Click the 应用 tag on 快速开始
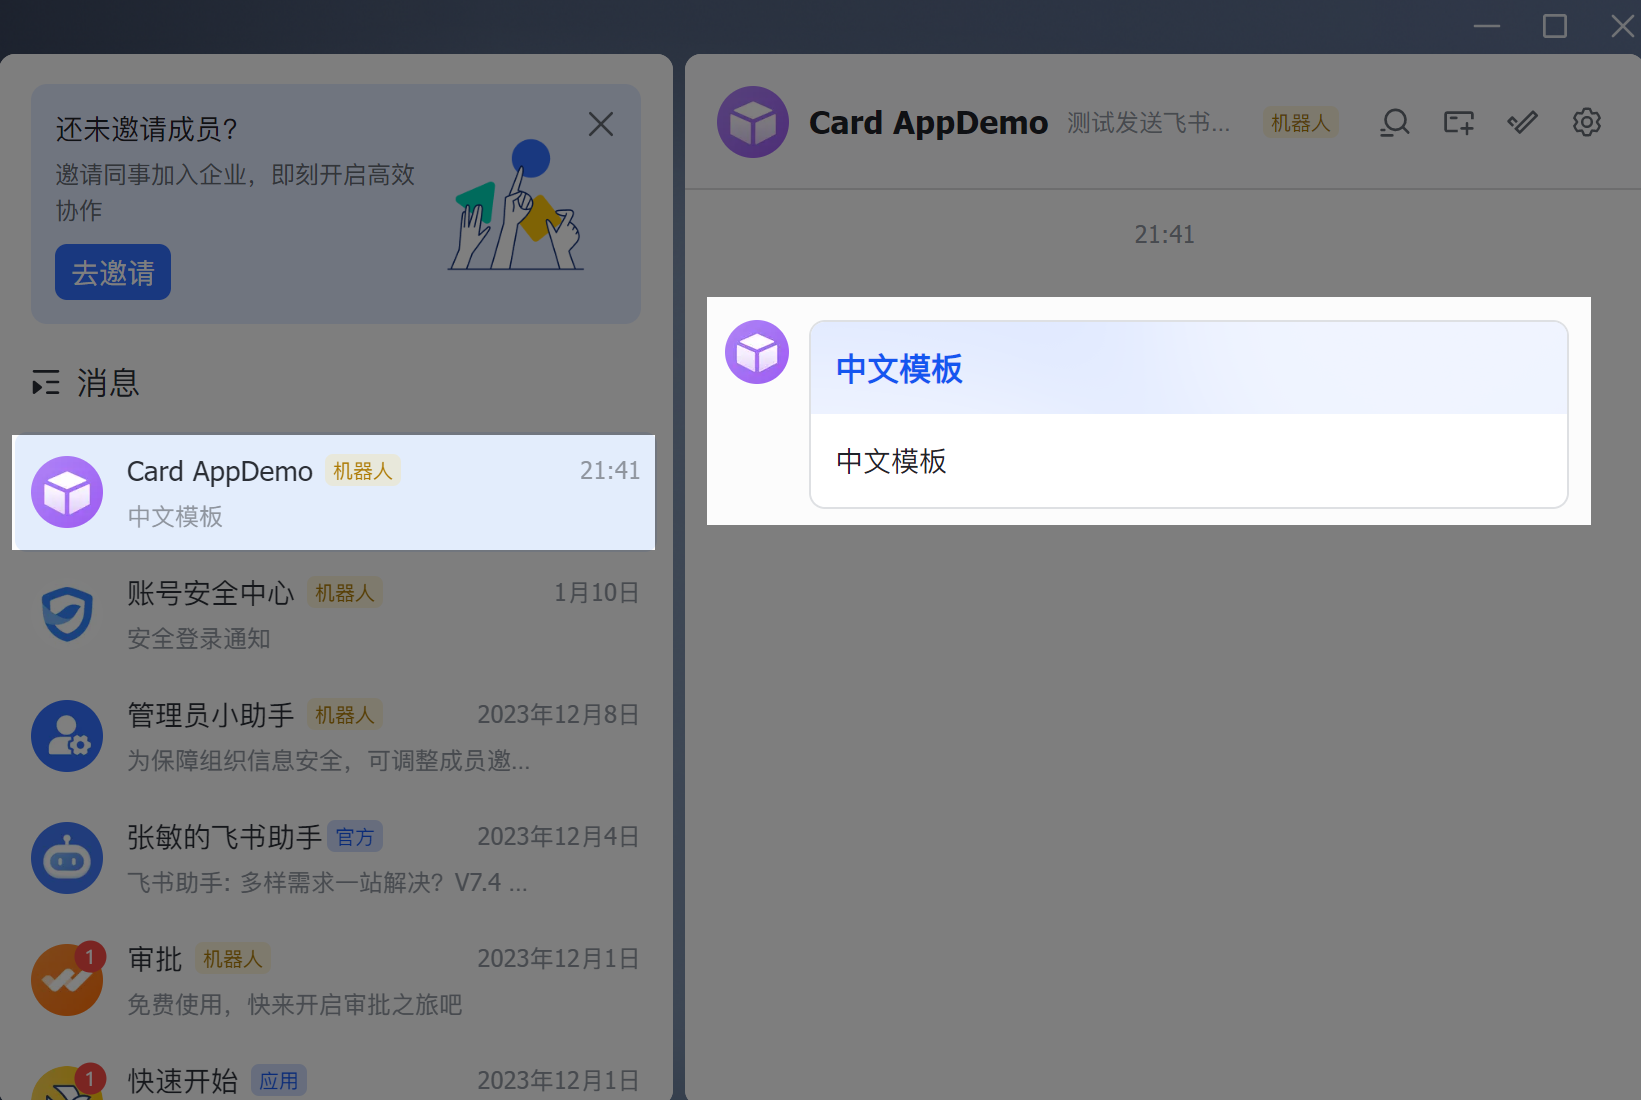This screenshot has height=1100, width=1641. point(279,1081)
